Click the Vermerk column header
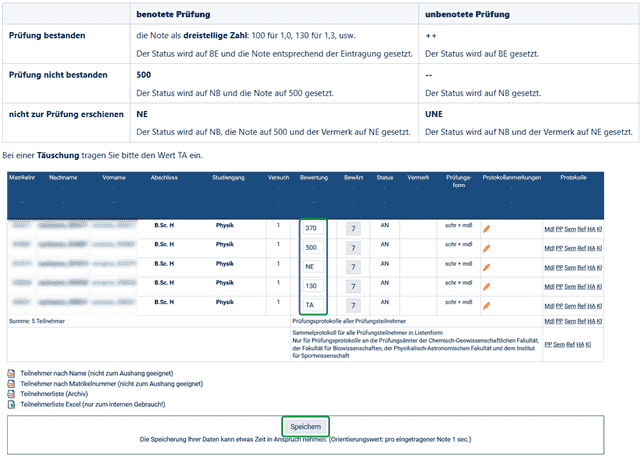The image size is (642, 459). [x=418, y=178]
